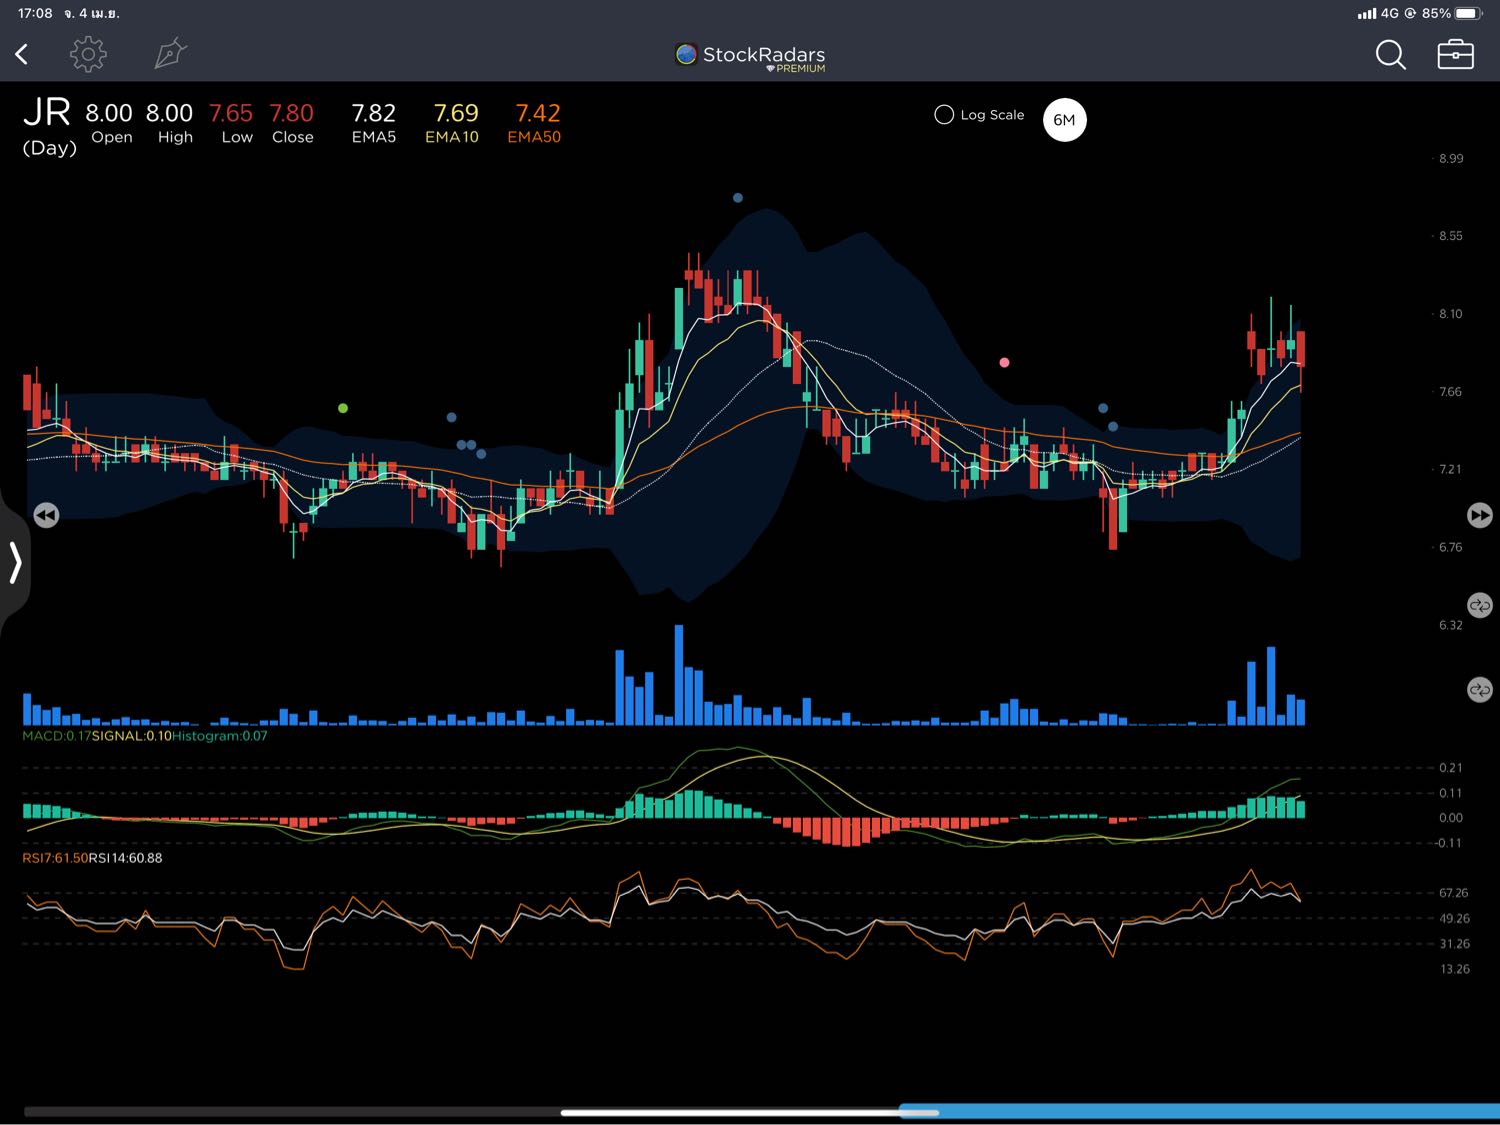Tap the green signal dot on chart
The height and width of the screenshot is (1125, 1500).
(x=343, y=408)
